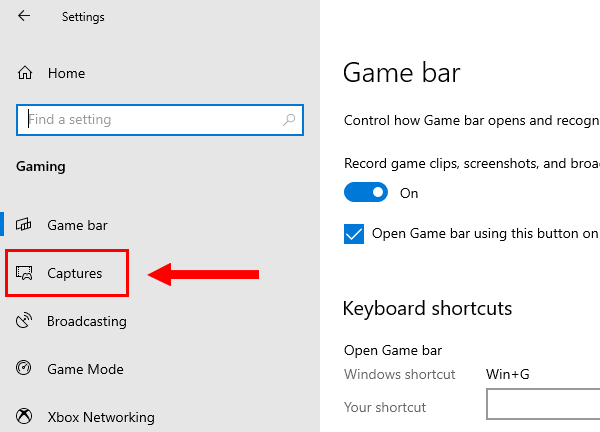Click the Gaming category label
The image size is (600, 432).
click(41, 167)
